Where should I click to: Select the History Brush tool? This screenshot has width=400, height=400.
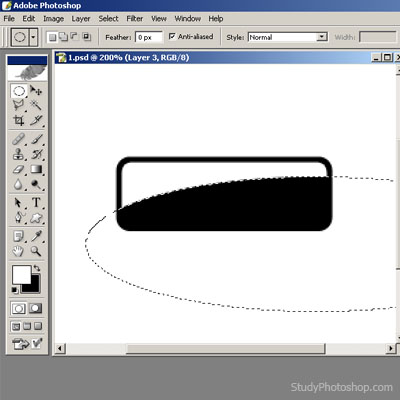36,154
